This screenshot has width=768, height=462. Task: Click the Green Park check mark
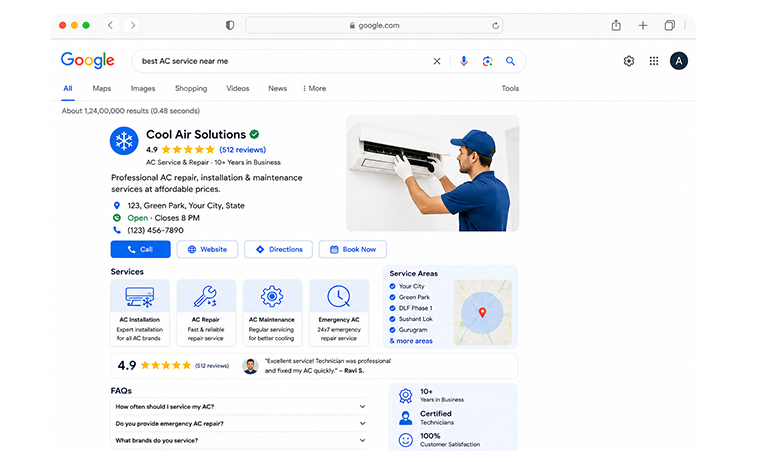point(392,297)
